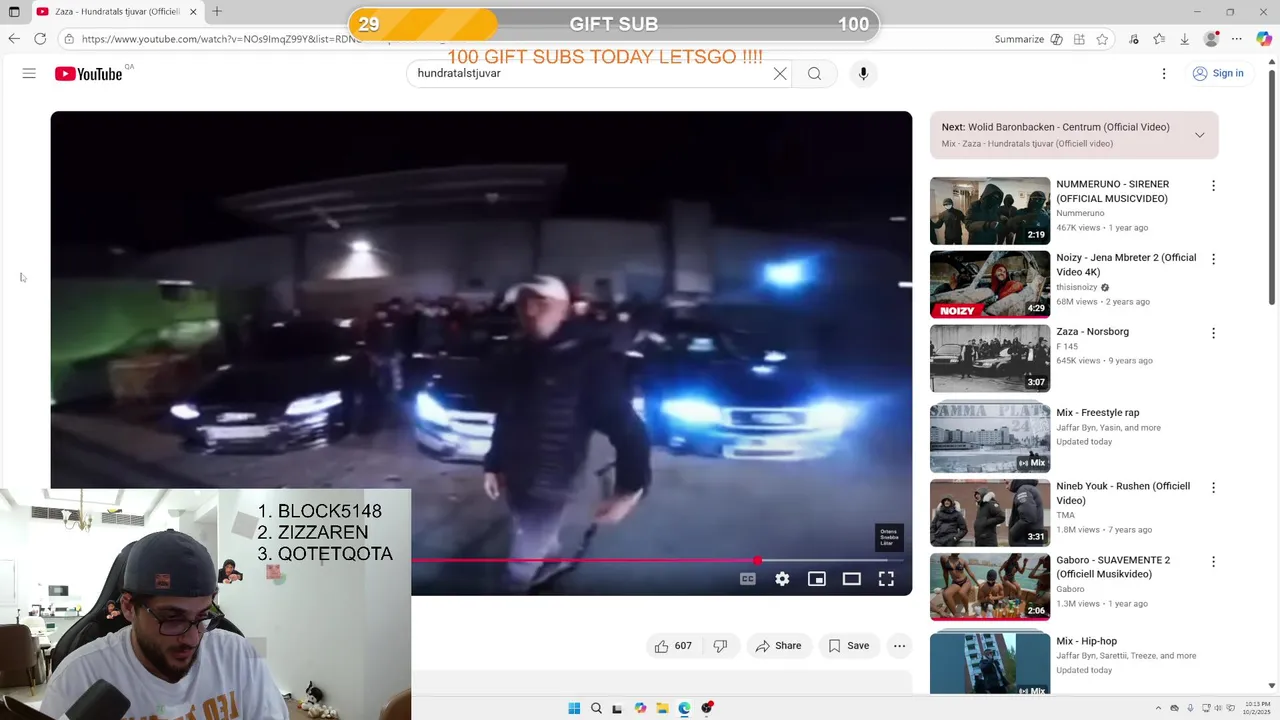Open the NUMMERUNO - SIRENER thumbnail
1280x720 pixels.
click(x=990, y=211)
